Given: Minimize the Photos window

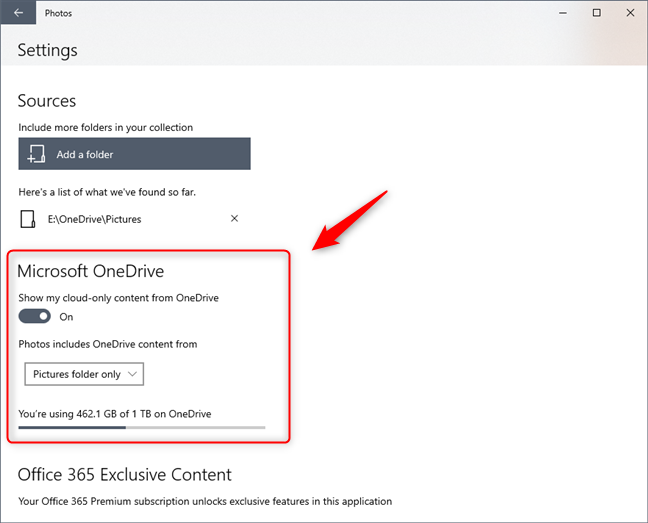Looking at the screenshot, I should (563, 13).
